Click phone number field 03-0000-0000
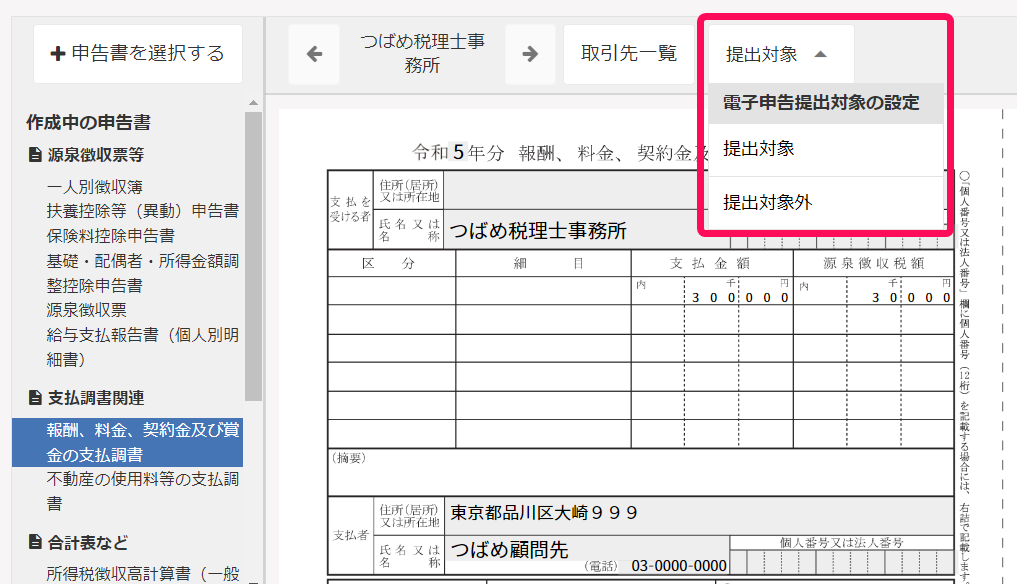 [x=678, y=566]
